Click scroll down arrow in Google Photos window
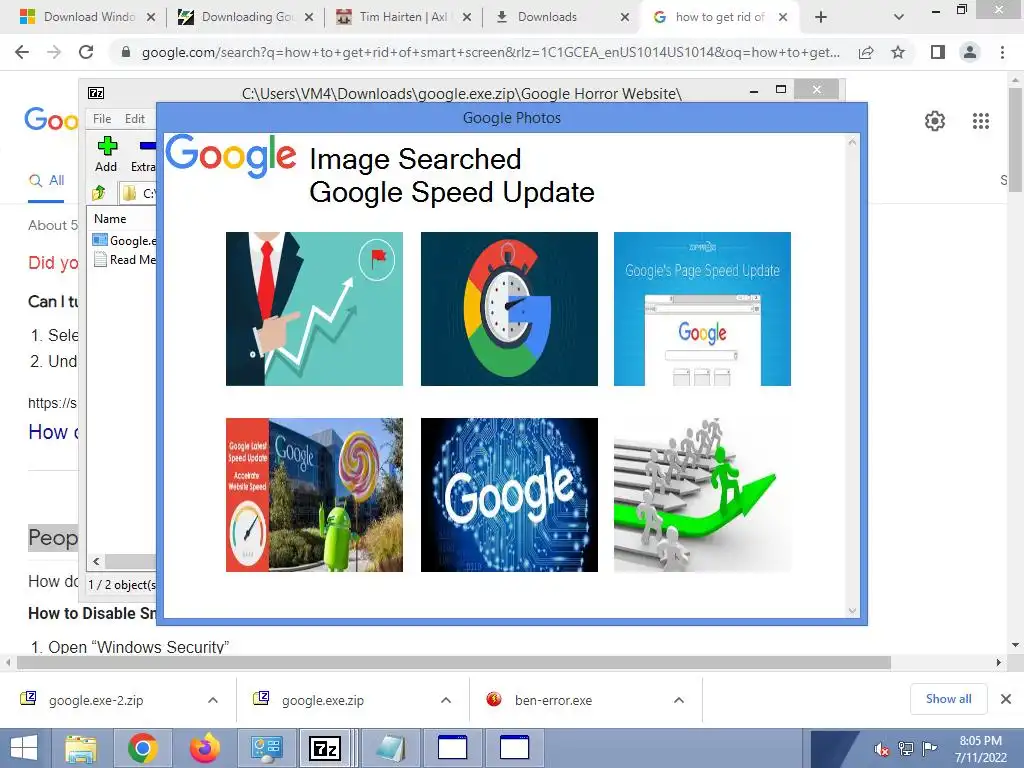The image size is (1024, 768). (852, 611)
